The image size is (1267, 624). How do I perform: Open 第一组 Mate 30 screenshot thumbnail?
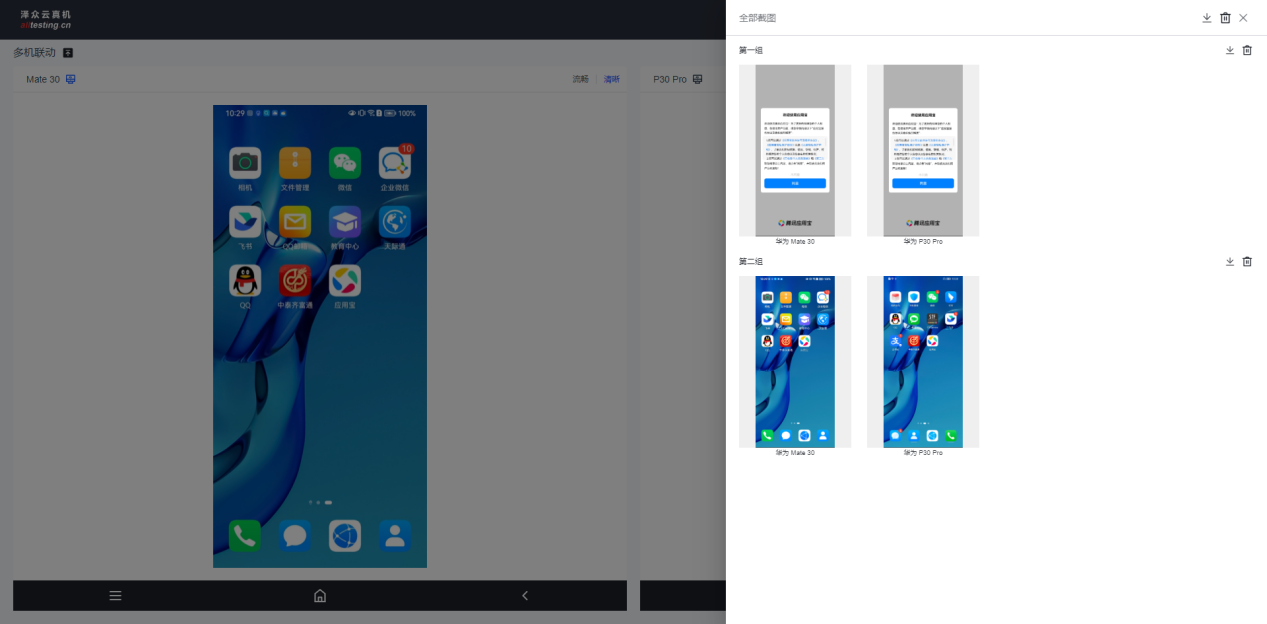[x=795, y=150]
